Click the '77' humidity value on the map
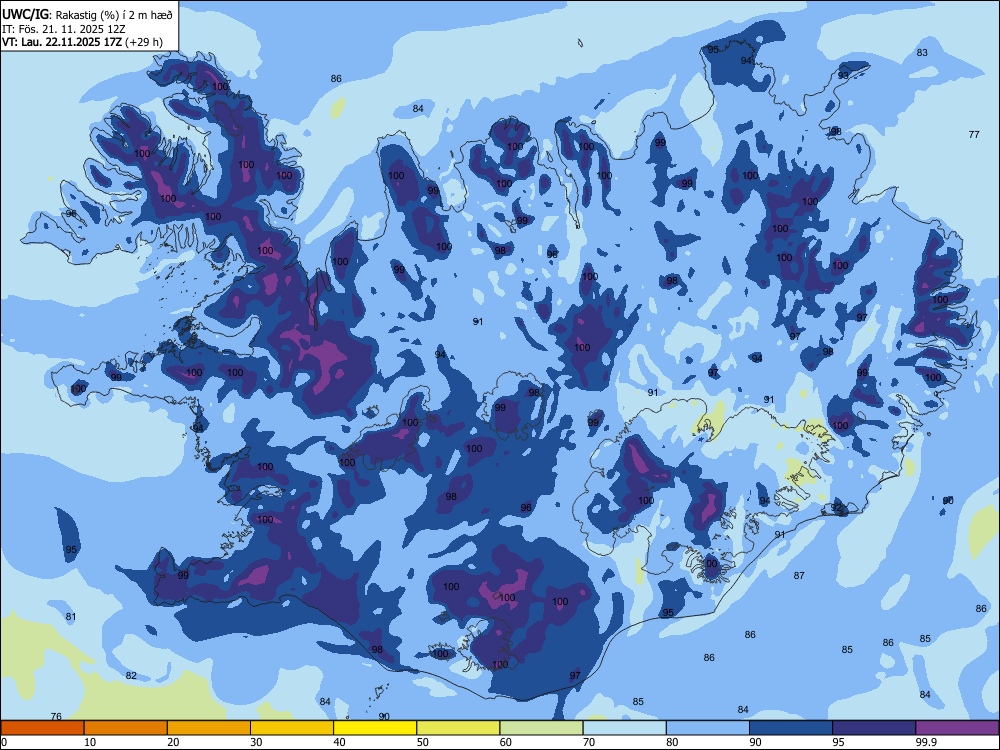 974,135
